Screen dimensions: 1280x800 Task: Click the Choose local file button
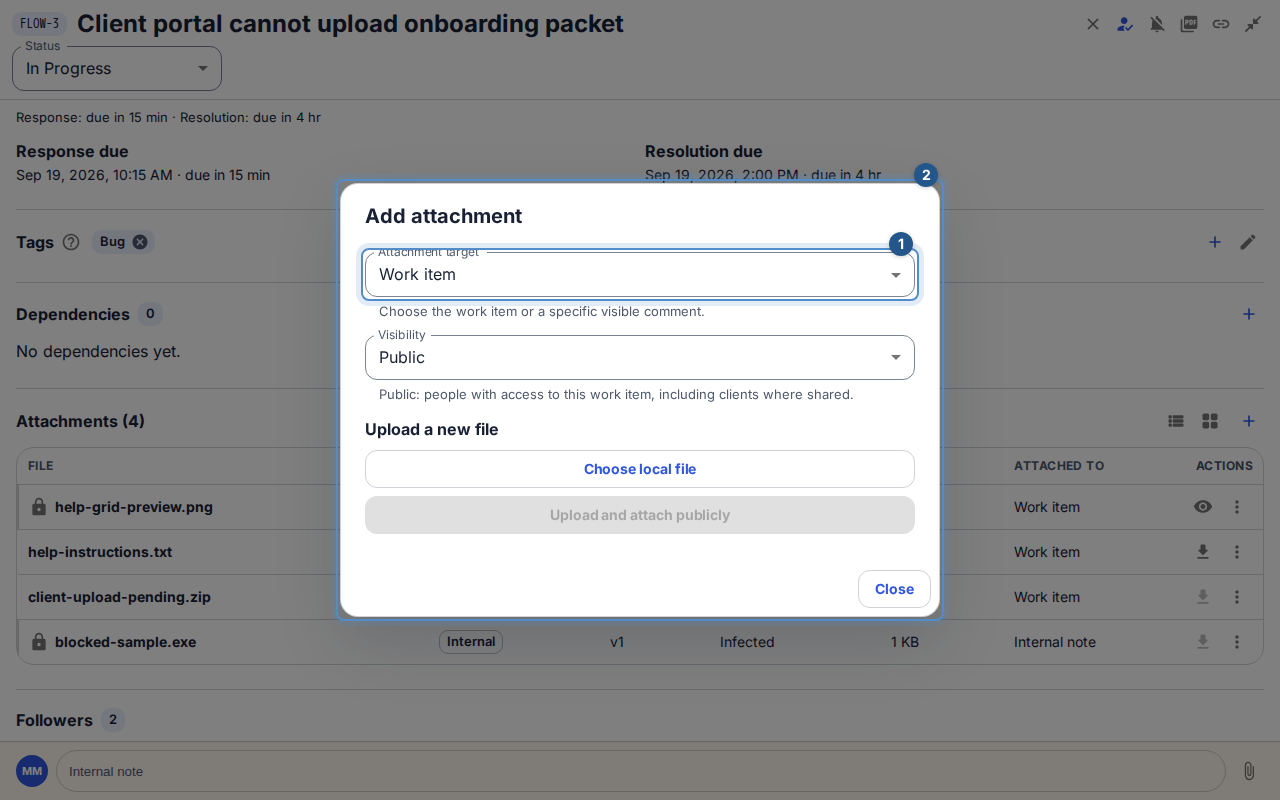[x=640, y=469]
